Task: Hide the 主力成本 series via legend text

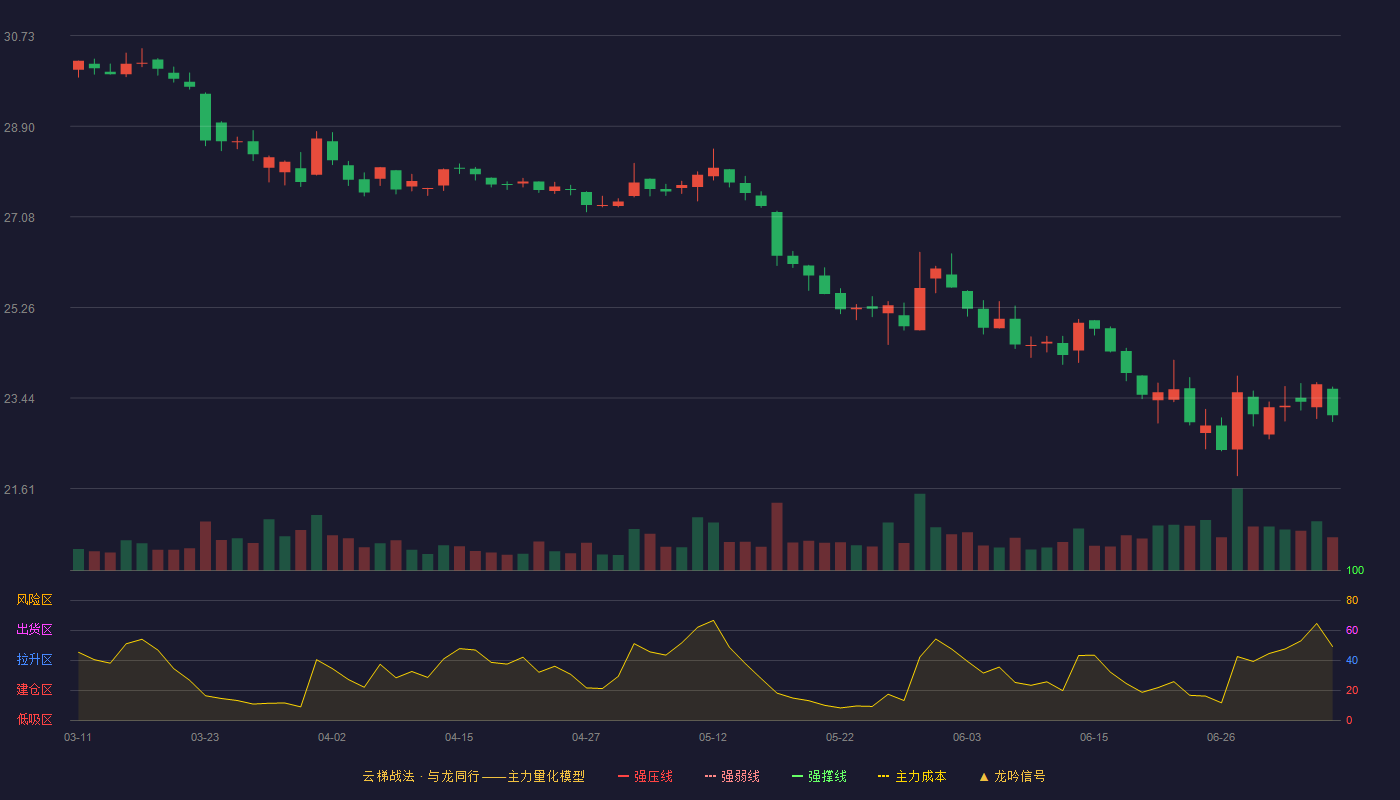Action: pyautogui.click(x=920, y=776)
